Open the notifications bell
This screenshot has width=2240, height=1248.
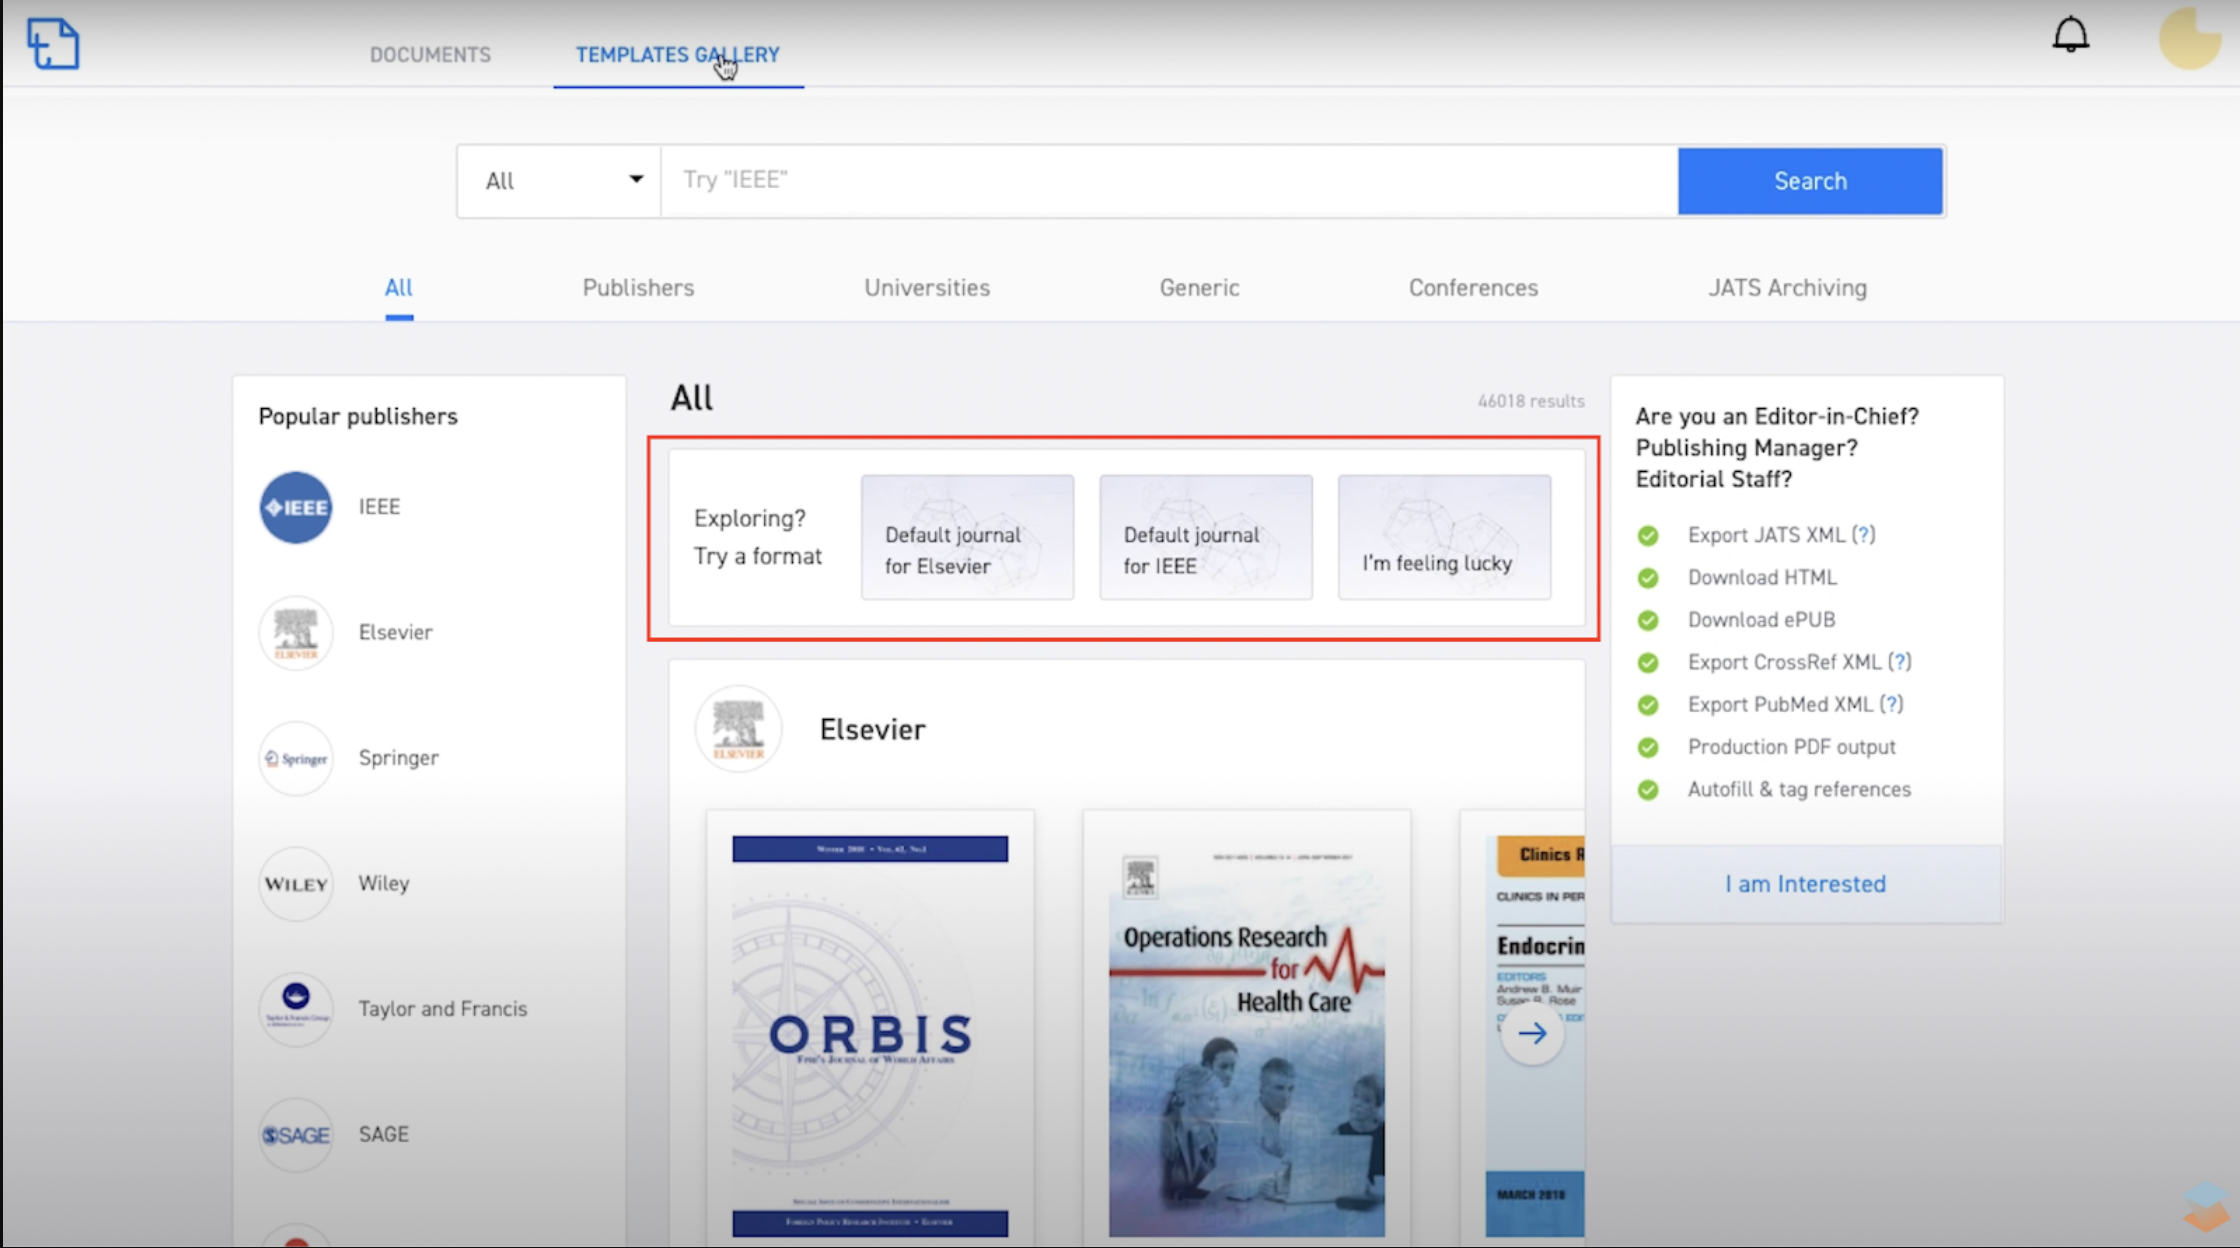[x=2071, y=35]
